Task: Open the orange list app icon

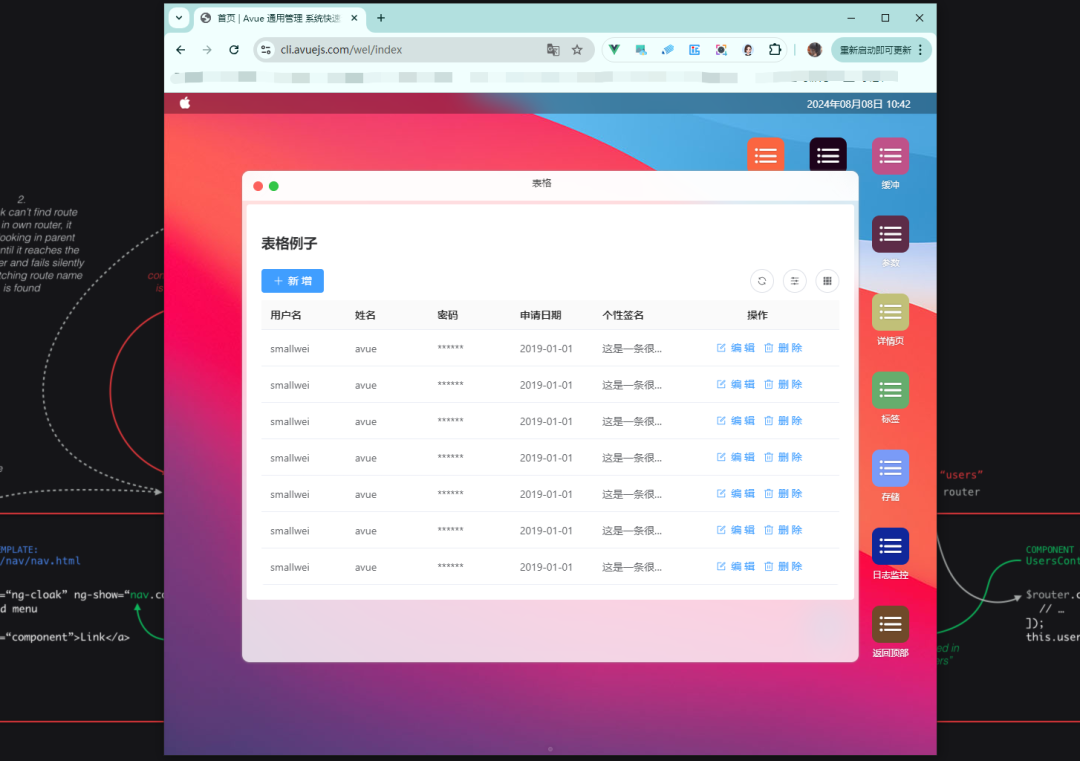Action: 765,155
